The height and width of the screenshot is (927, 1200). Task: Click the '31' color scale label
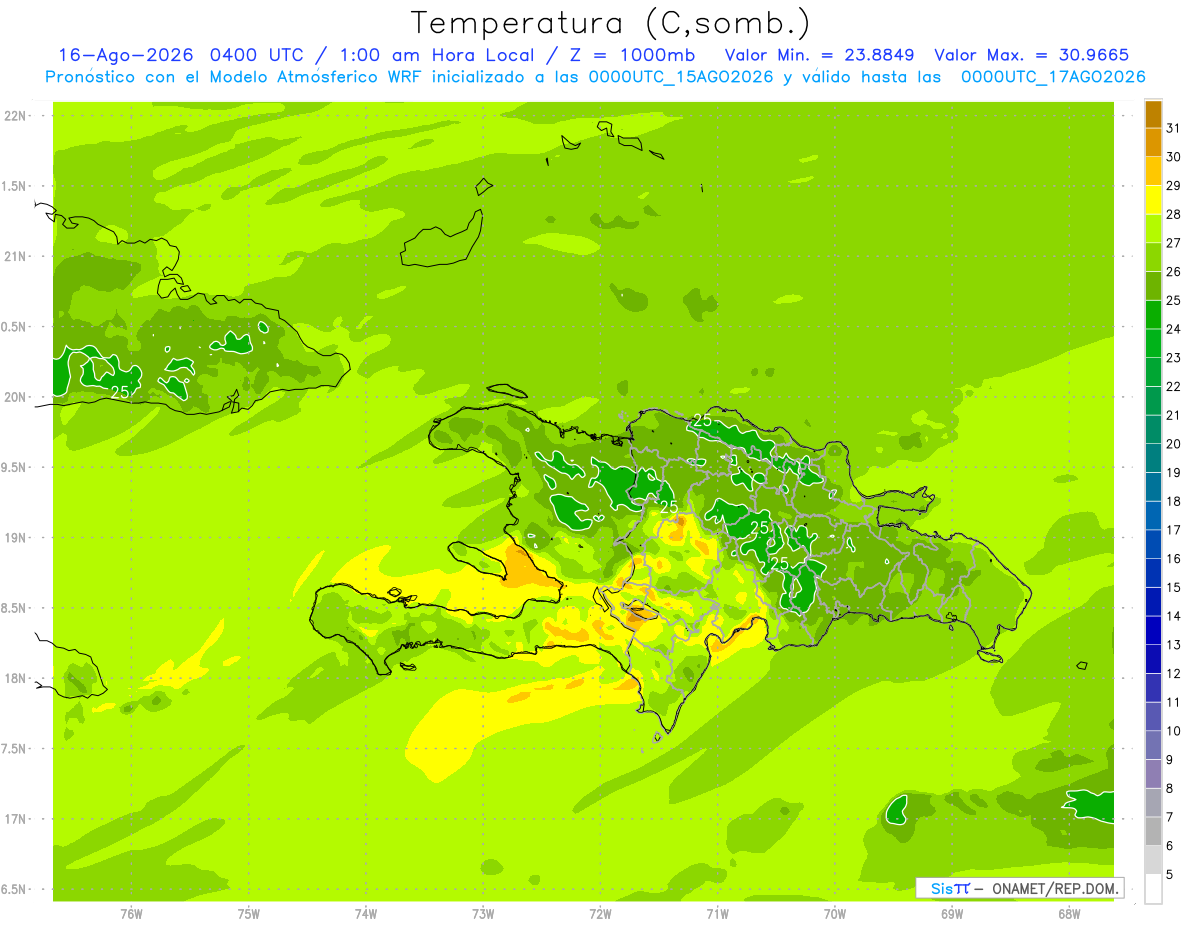point(1173,128)
